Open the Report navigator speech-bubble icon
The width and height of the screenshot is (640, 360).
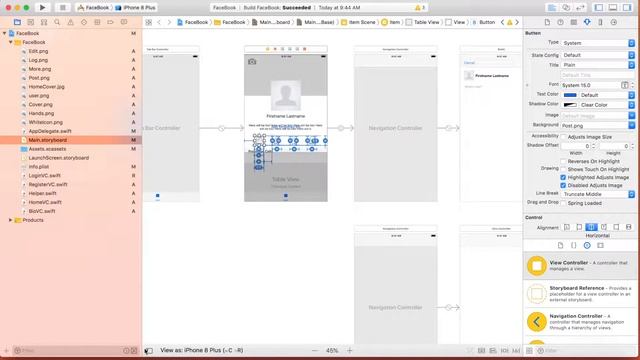pyautogui.click(x=124, y=22)
